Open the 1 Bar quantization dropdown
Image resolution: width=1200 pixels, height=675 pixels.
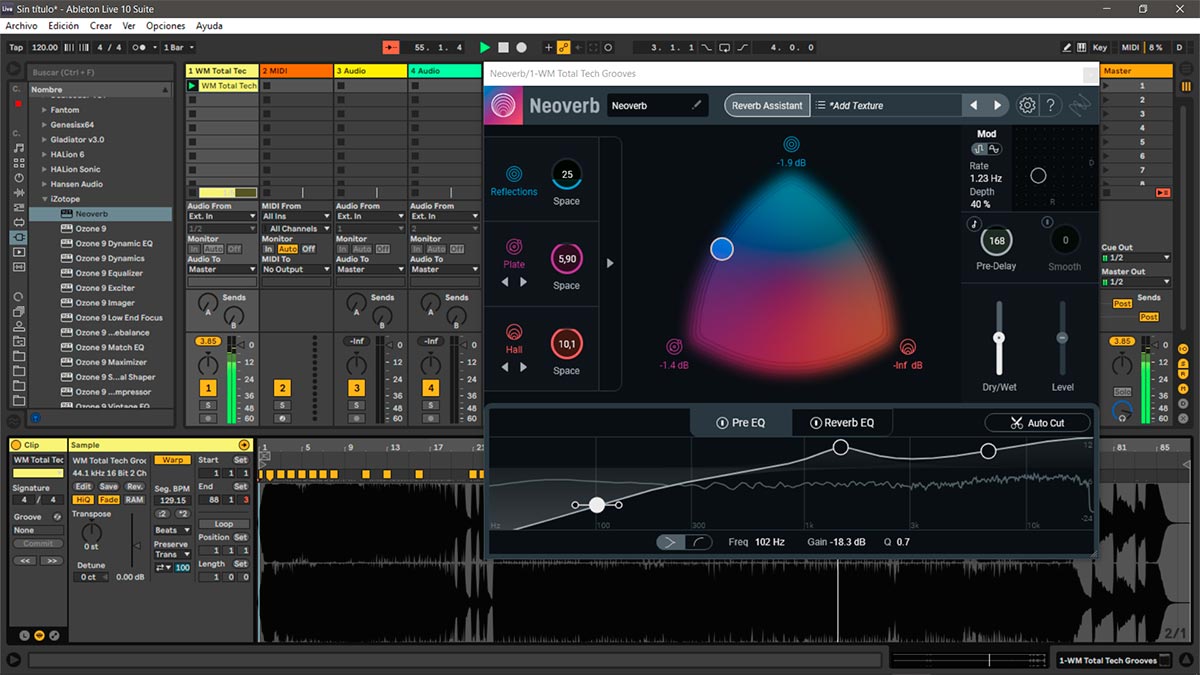click(x=177, y=47)
